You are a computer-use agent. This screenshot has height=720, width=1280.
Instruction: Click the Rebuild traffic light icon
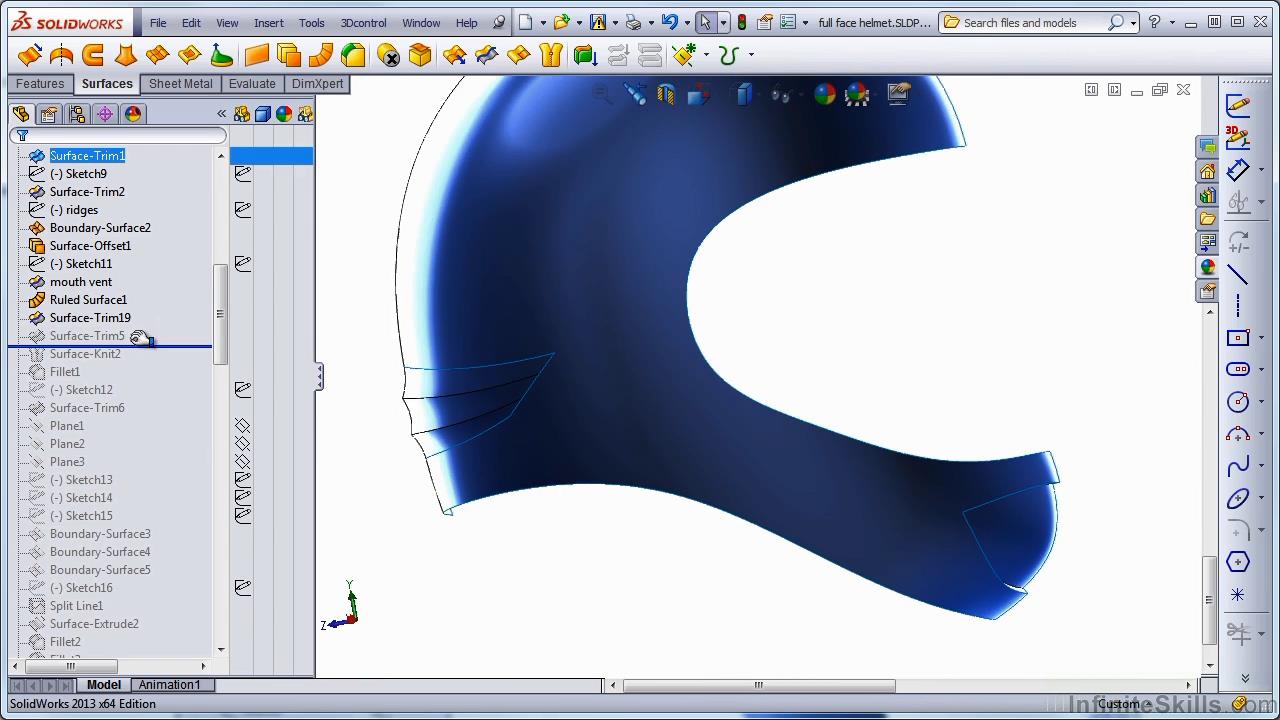pyautogui.click(x=741, y=22)
